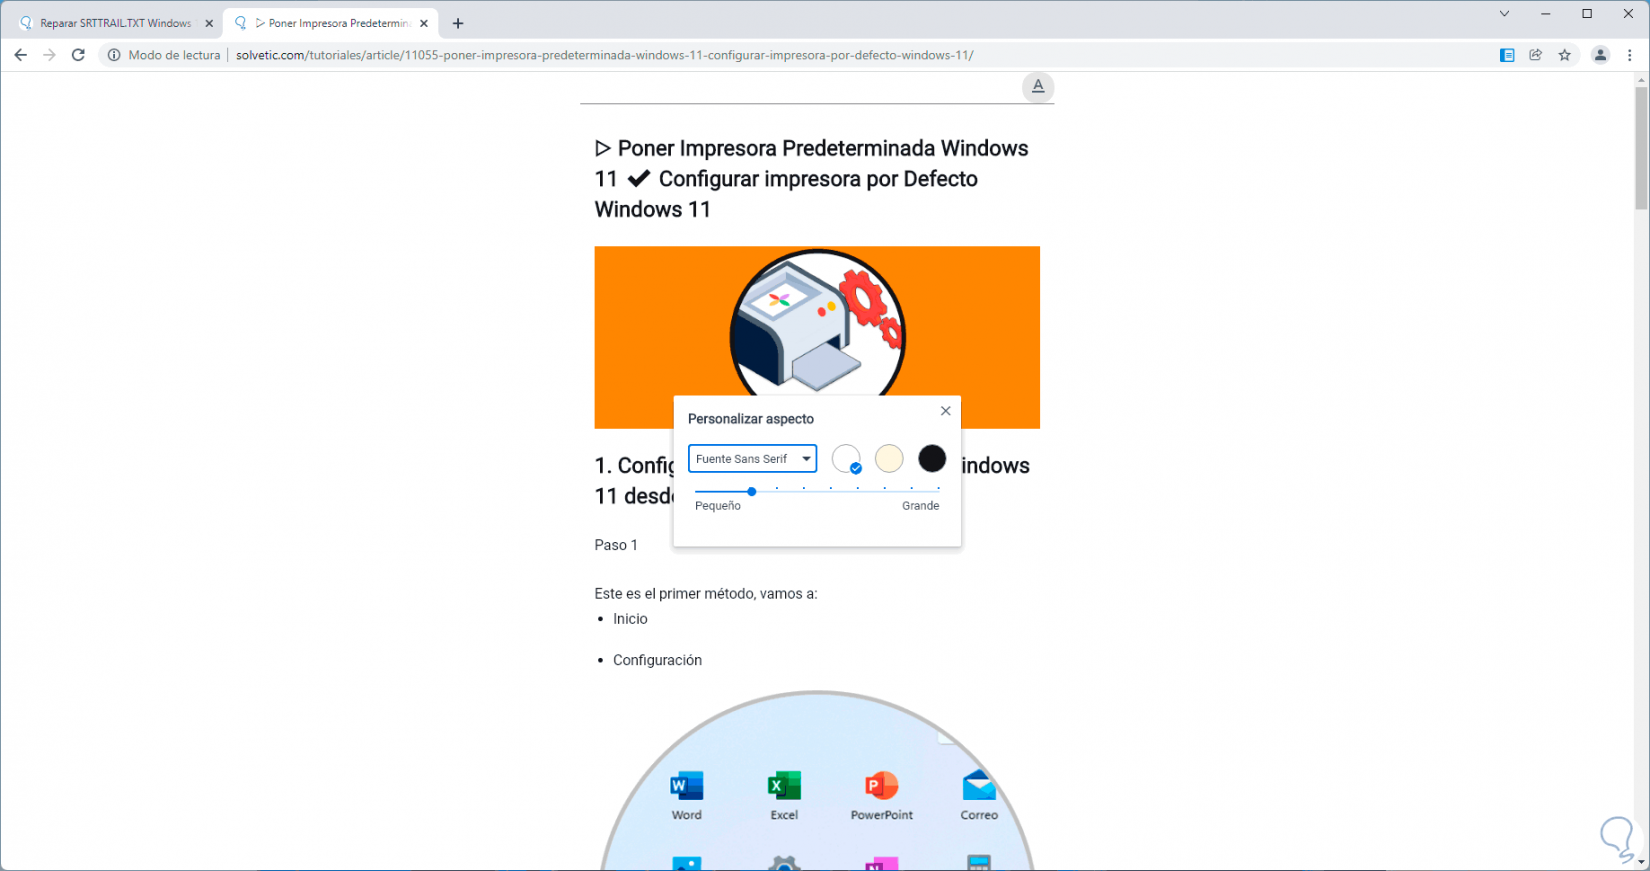Switch to the Reparar SRTTRAIL.TXT Windows tab
This screenshot has width=1650, height=871.
coord(115,23)
